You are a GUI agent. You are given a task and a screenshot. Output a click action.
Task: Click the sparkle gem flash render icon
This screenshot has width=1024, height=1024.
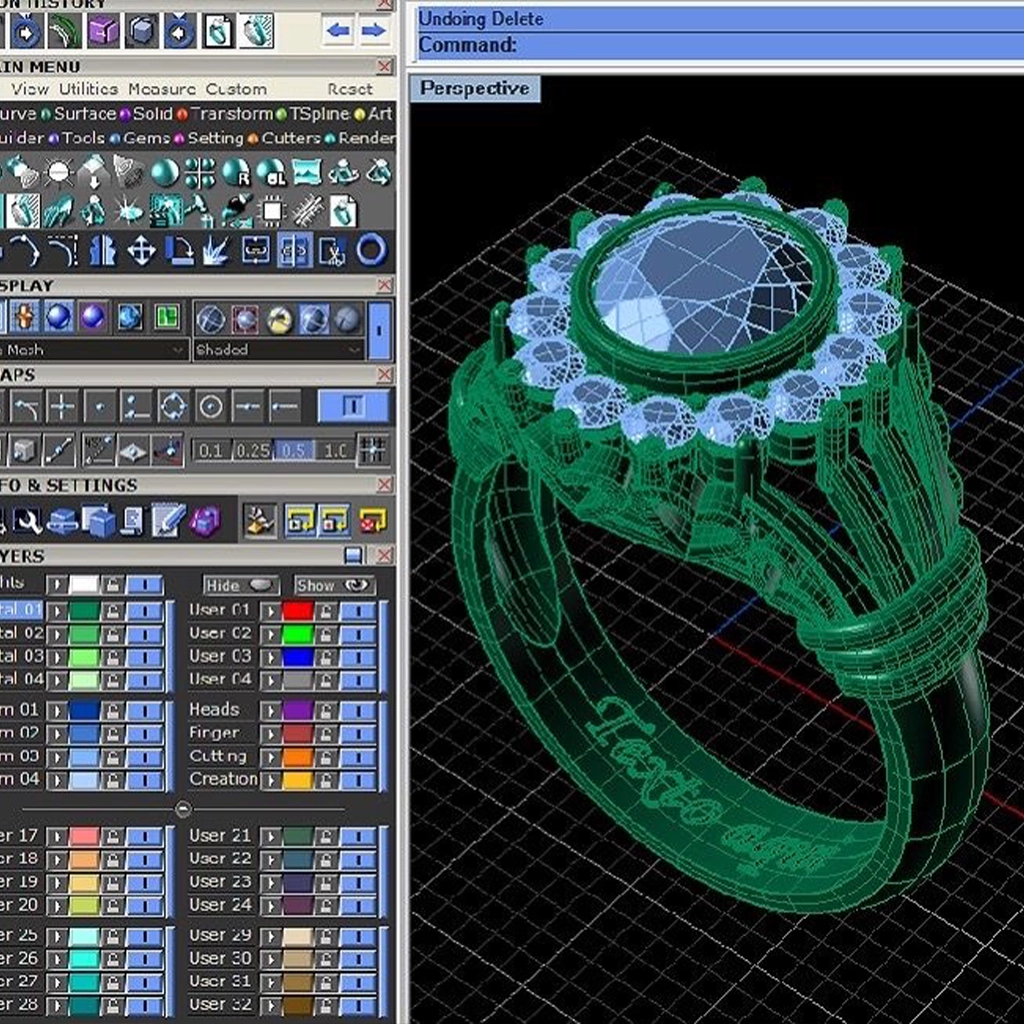pos(129,212)
